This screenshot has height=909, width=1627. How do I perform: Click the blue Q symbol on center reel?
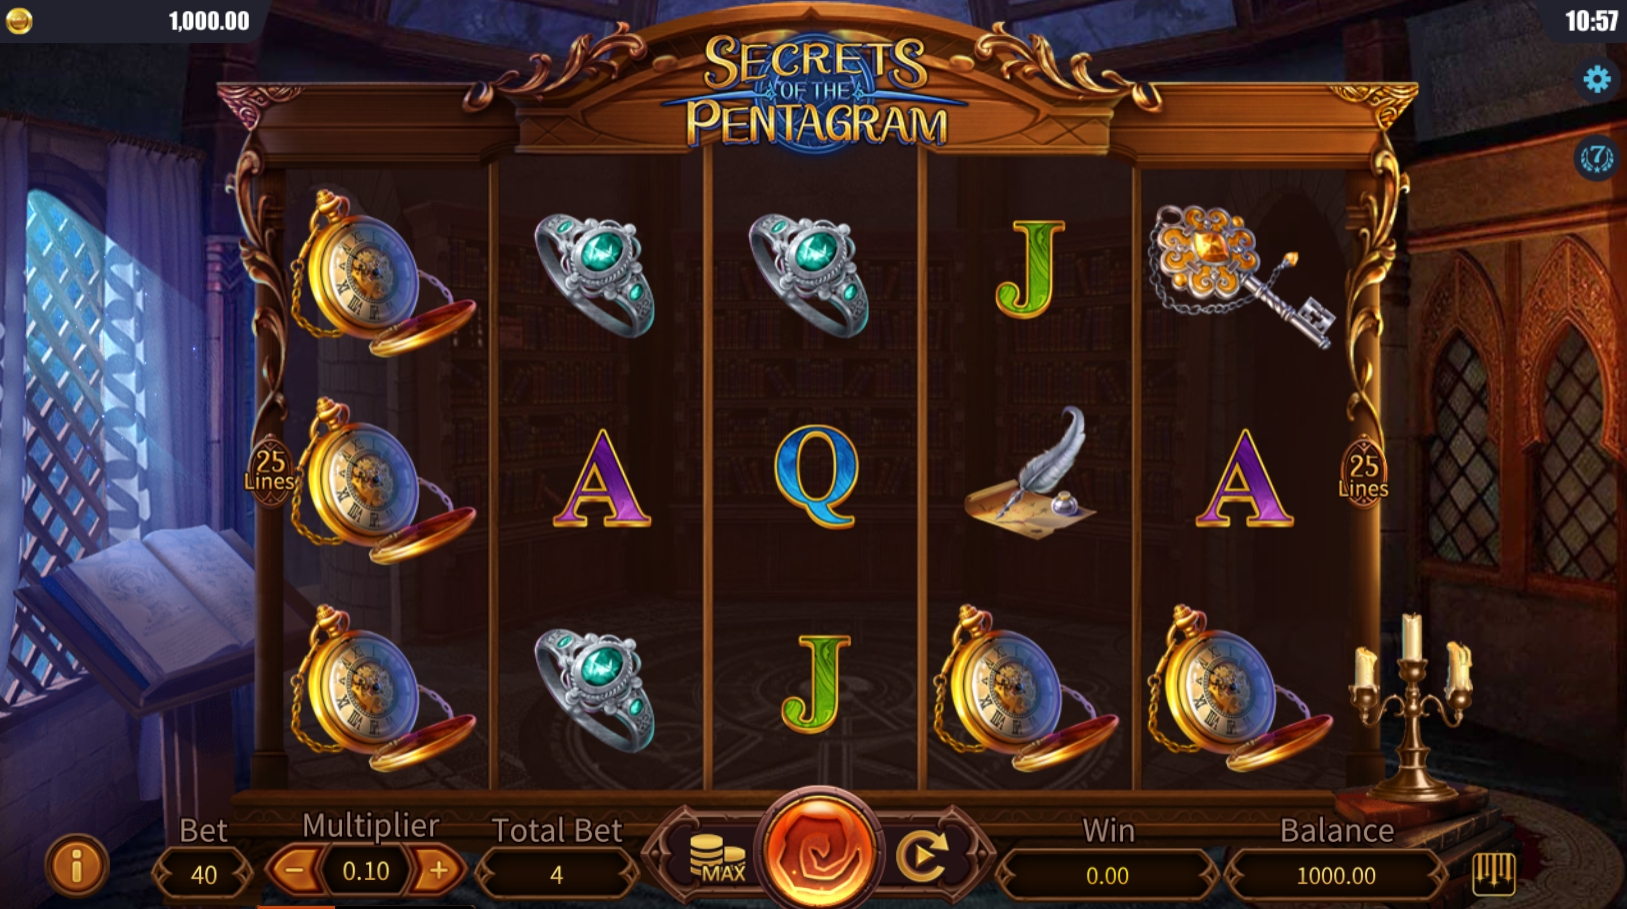(817, 475)
